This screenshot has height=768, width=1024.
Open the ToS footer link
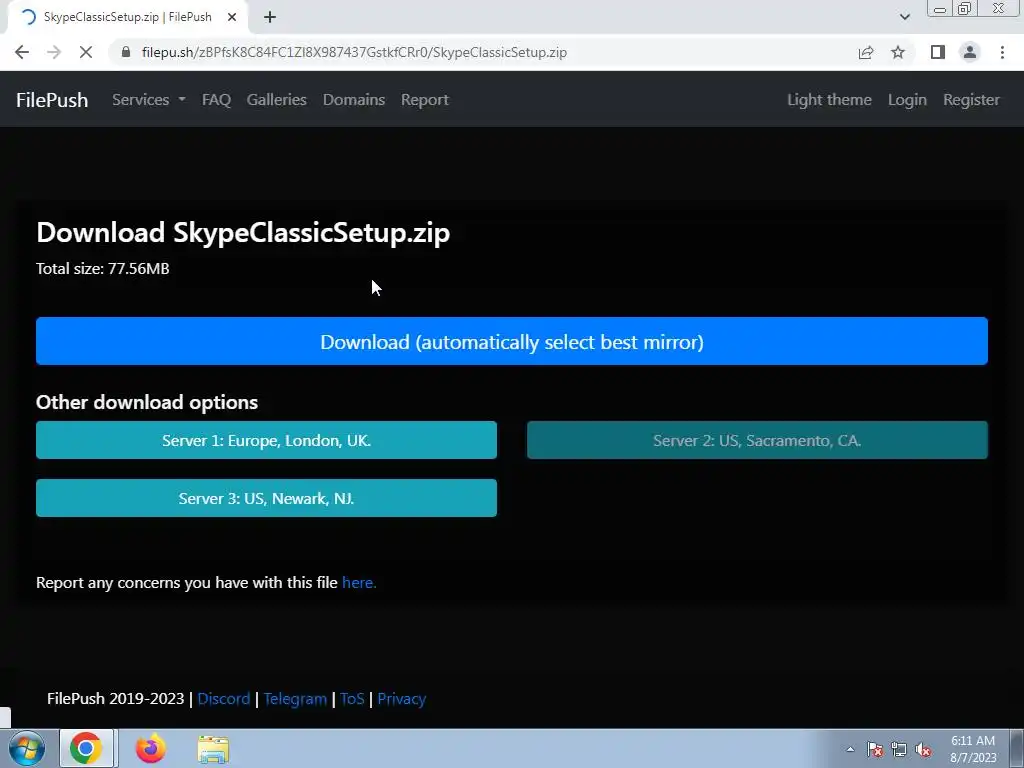click(352, 699)
